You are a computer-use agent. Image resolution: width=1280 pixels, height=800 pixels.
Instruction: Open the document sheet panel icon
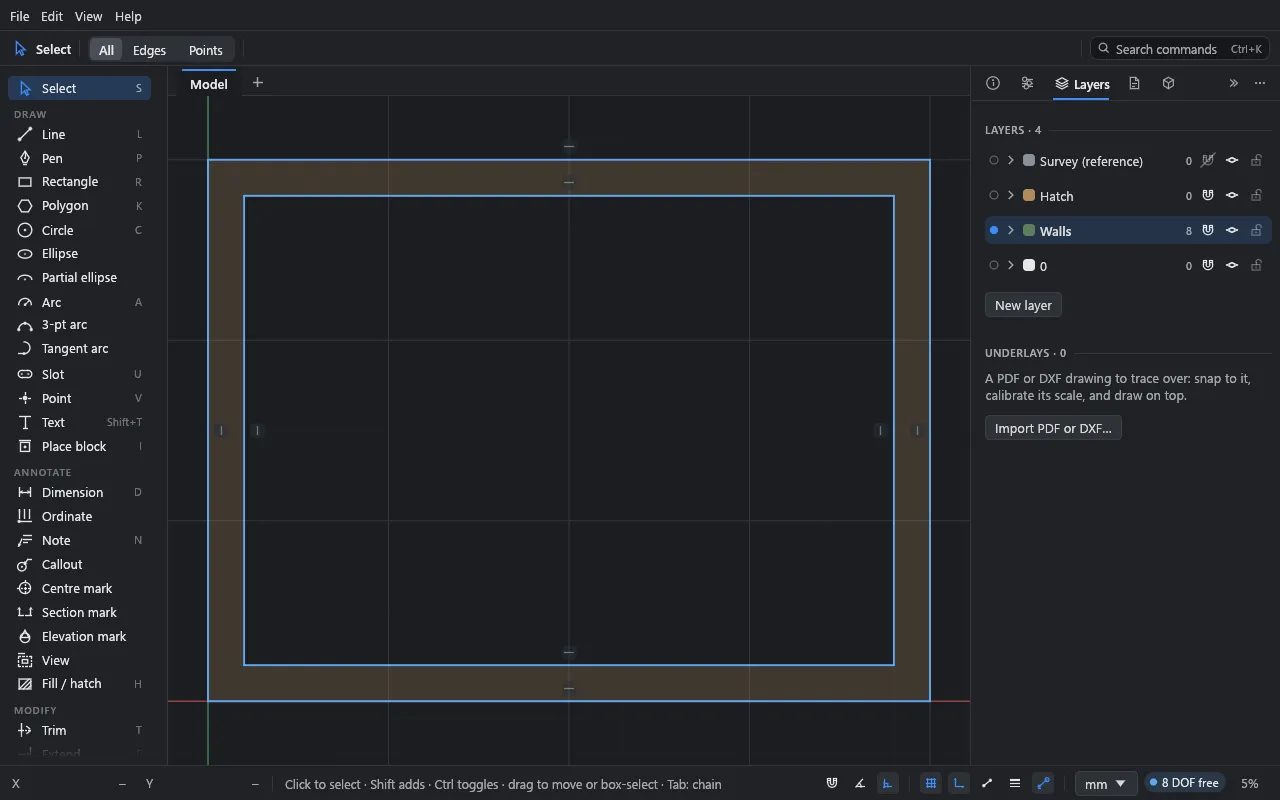click(1134, 84)
